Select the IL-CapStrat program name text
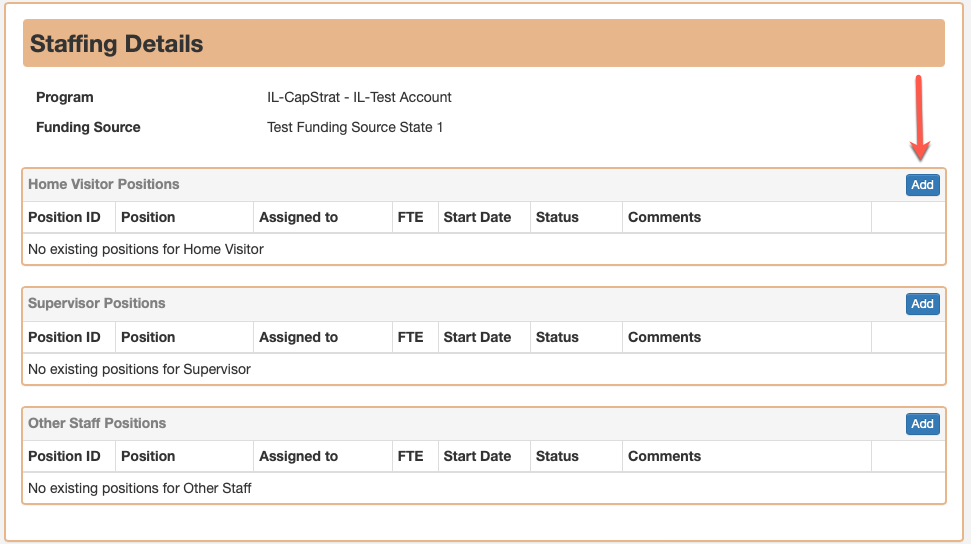The width and height of the screenshot is (971, 544). [x=359, y=97]
